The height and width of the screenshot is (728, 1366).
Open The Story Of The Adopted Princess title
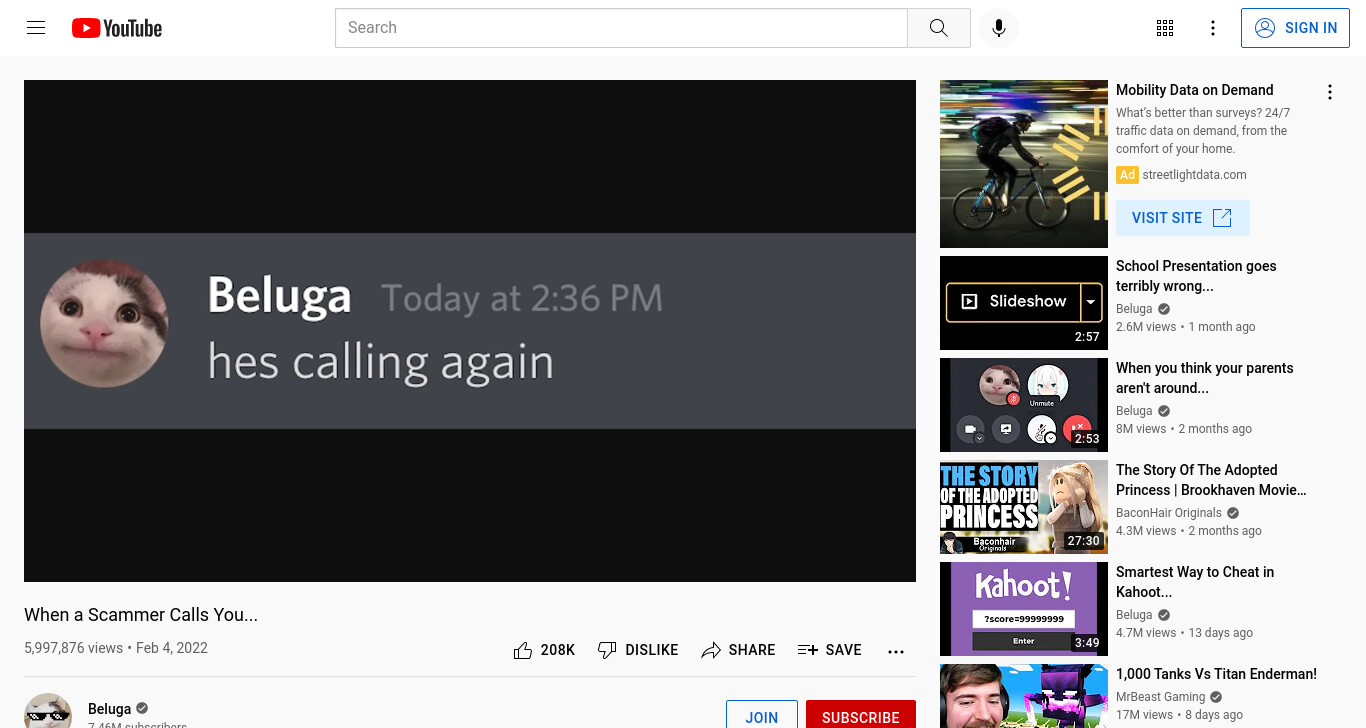pos(1211,480)
